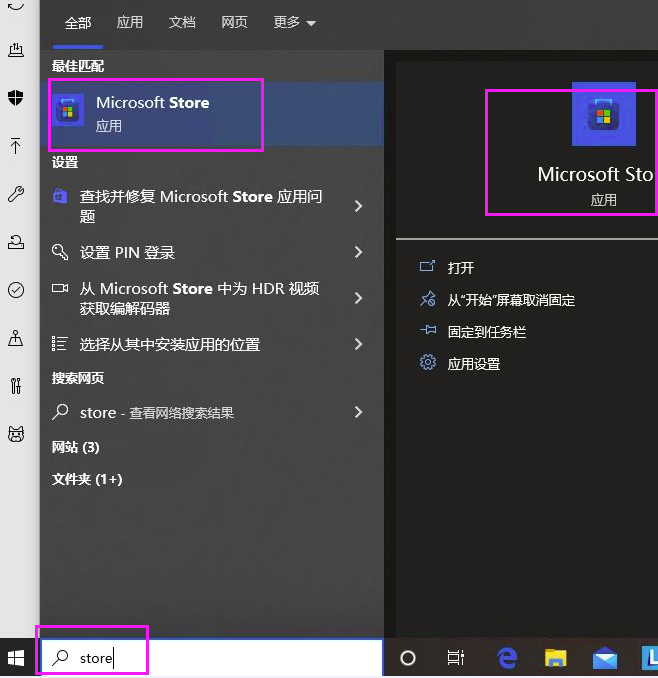Click the video camera icon beside HDR result
Screen dimensions: 658x678
tap(60, 288)
